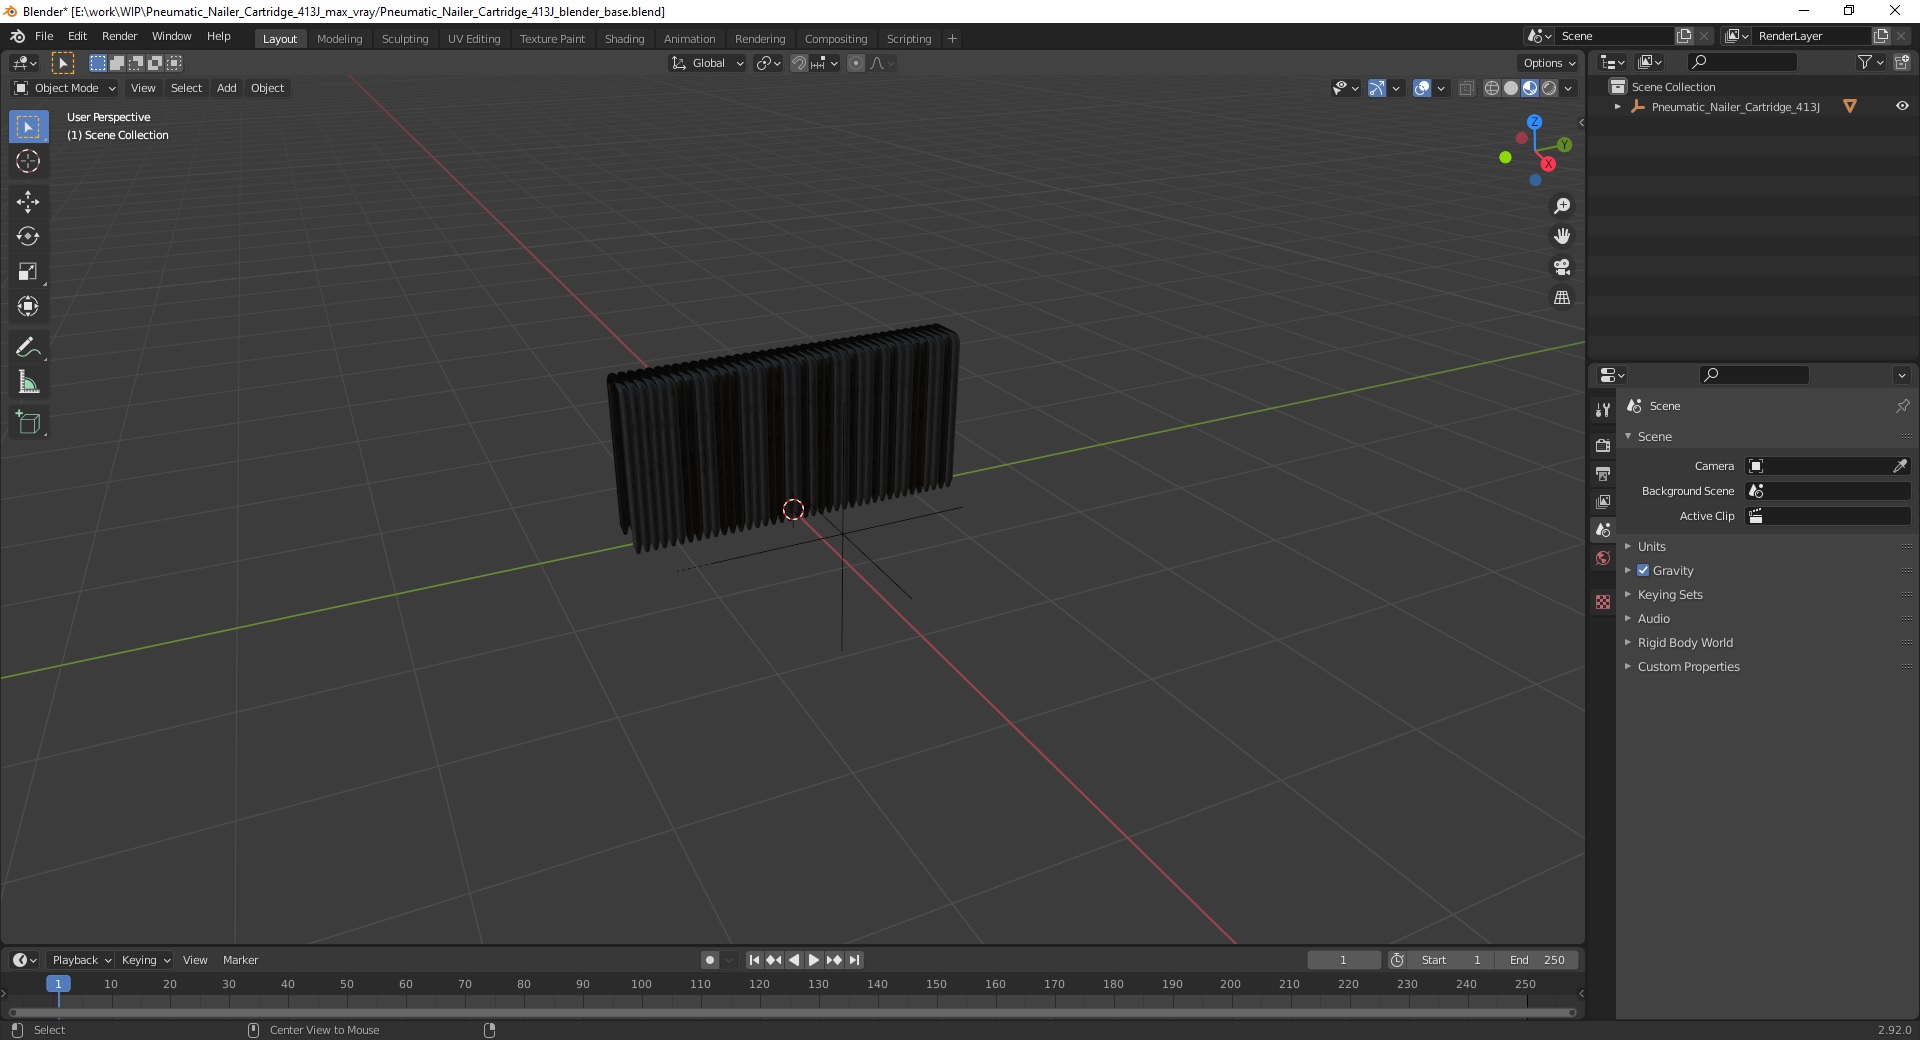
Task: Expand the Units panel
Action: click(1652, 546)
